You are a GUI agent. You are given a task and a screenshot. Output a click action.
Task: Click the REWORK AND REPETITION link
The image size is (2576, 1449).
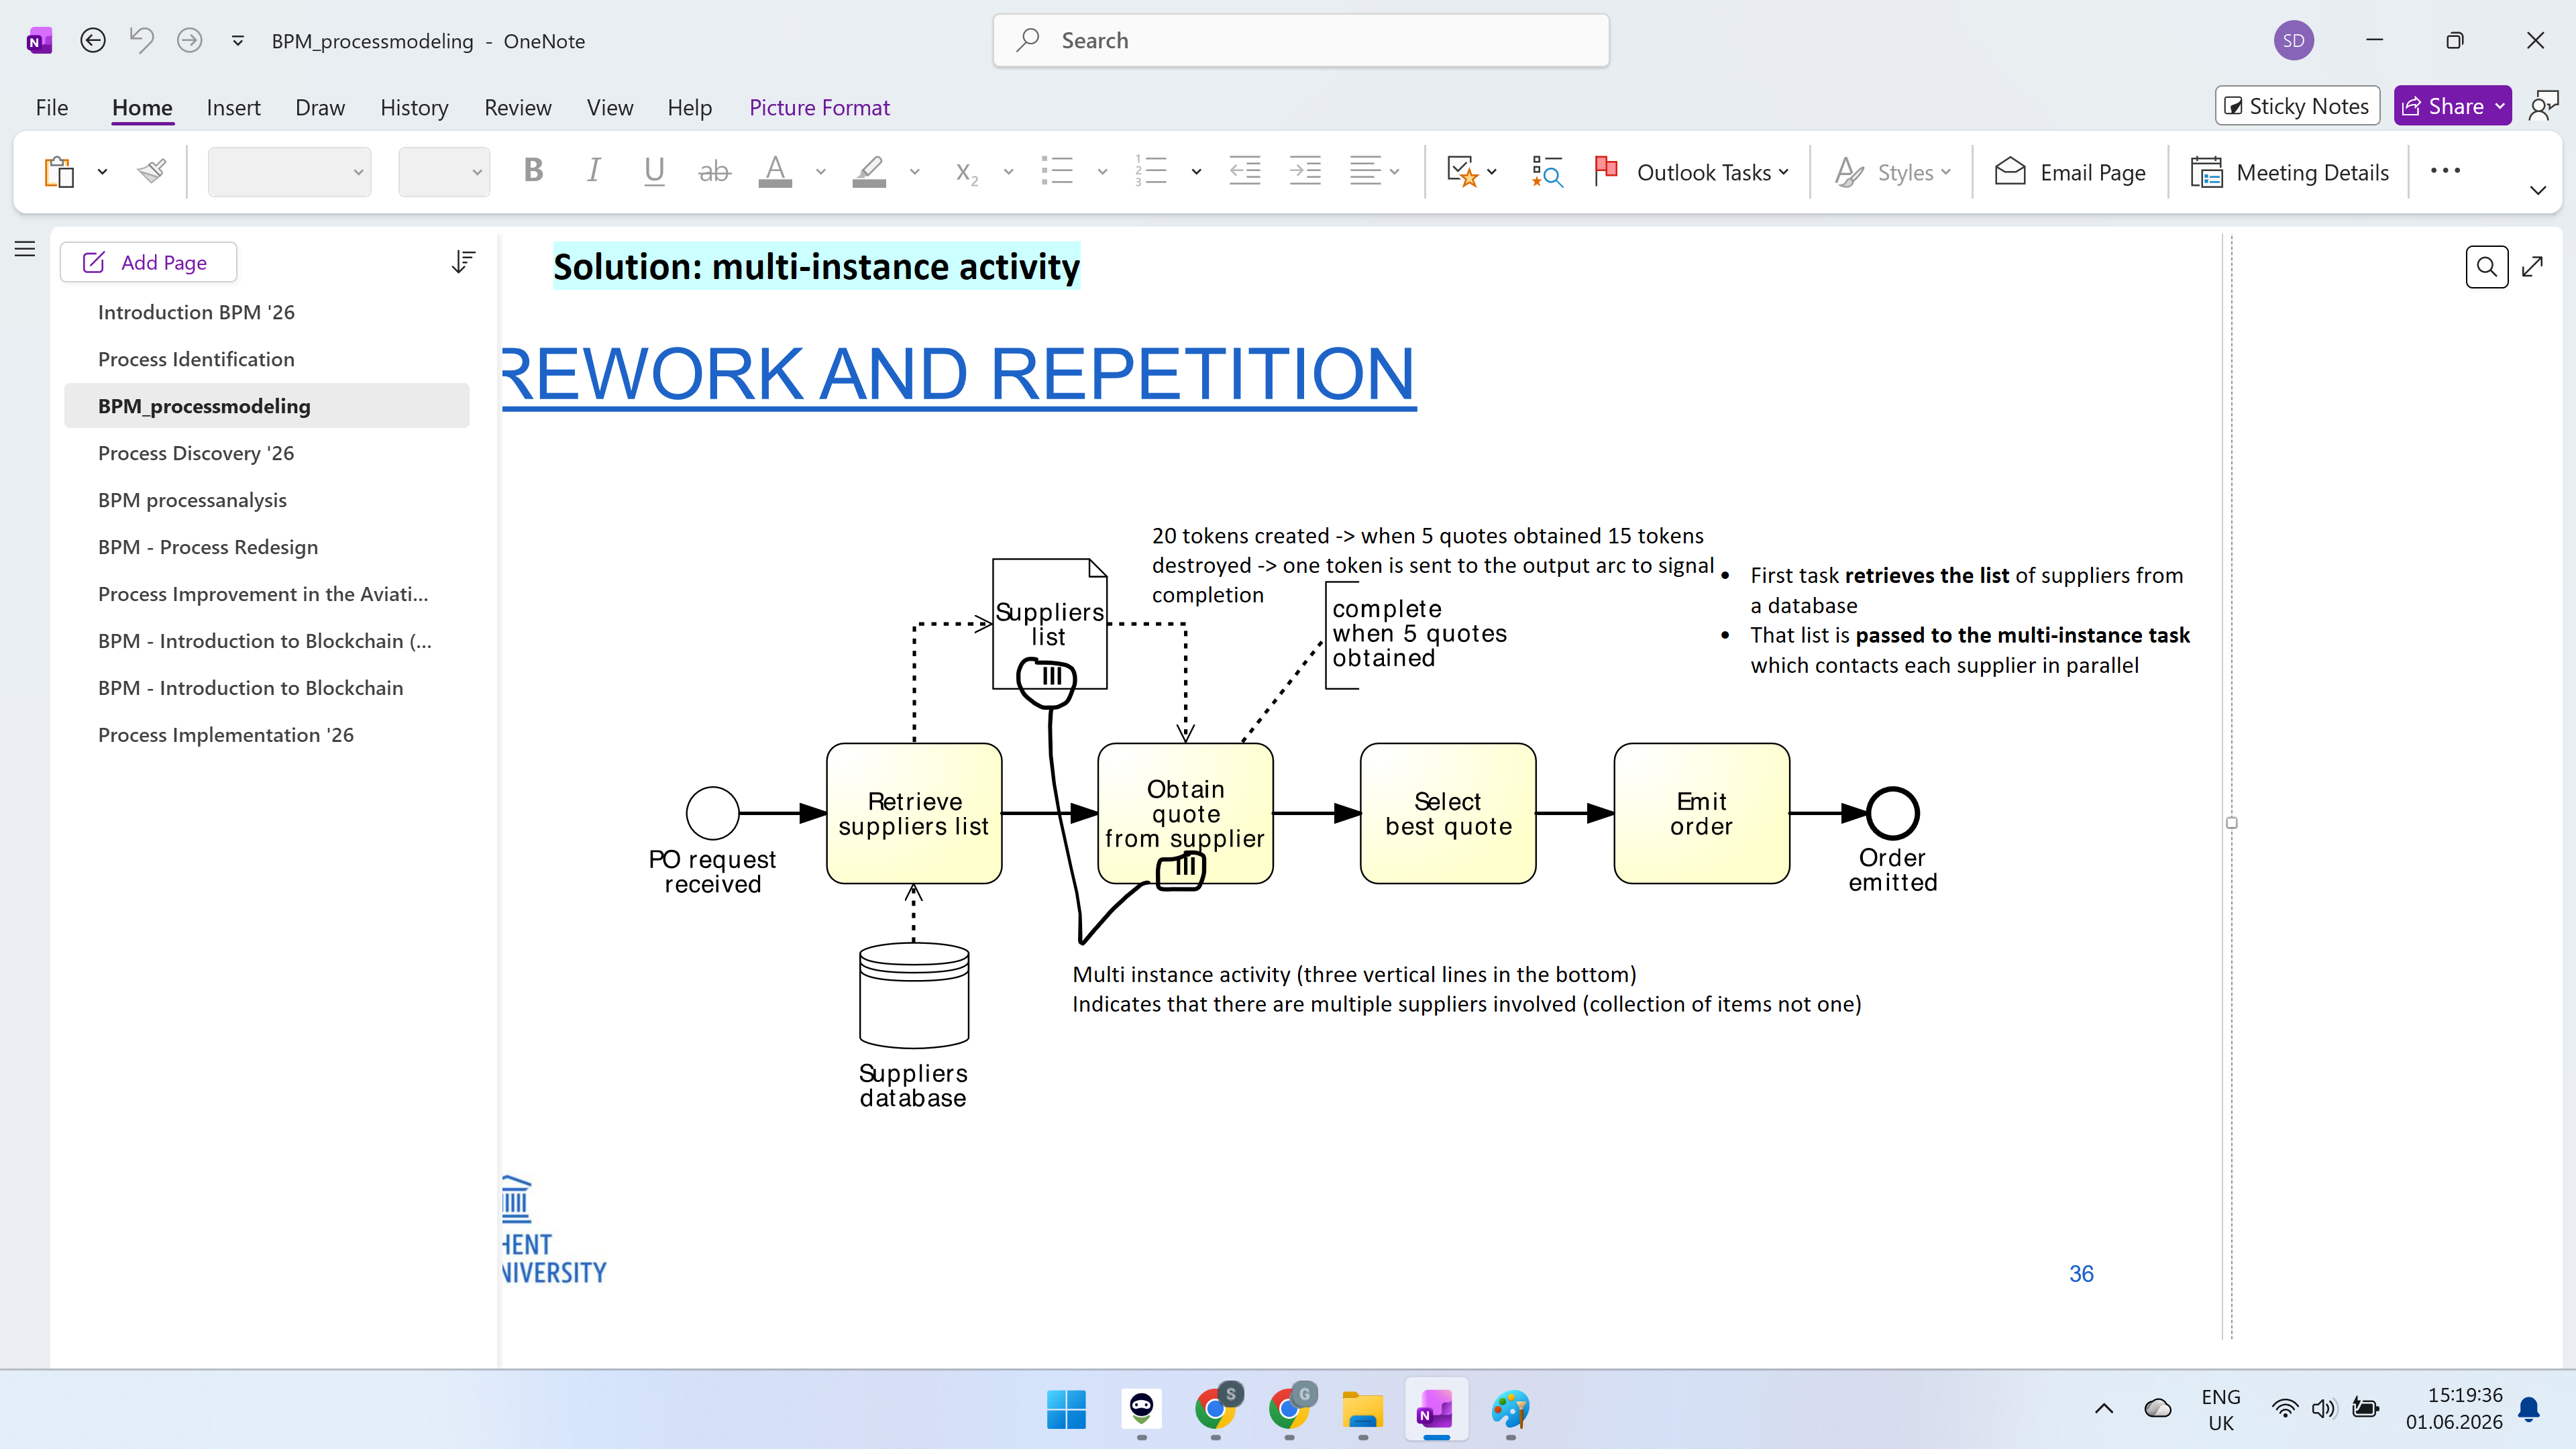click(958, 374)
